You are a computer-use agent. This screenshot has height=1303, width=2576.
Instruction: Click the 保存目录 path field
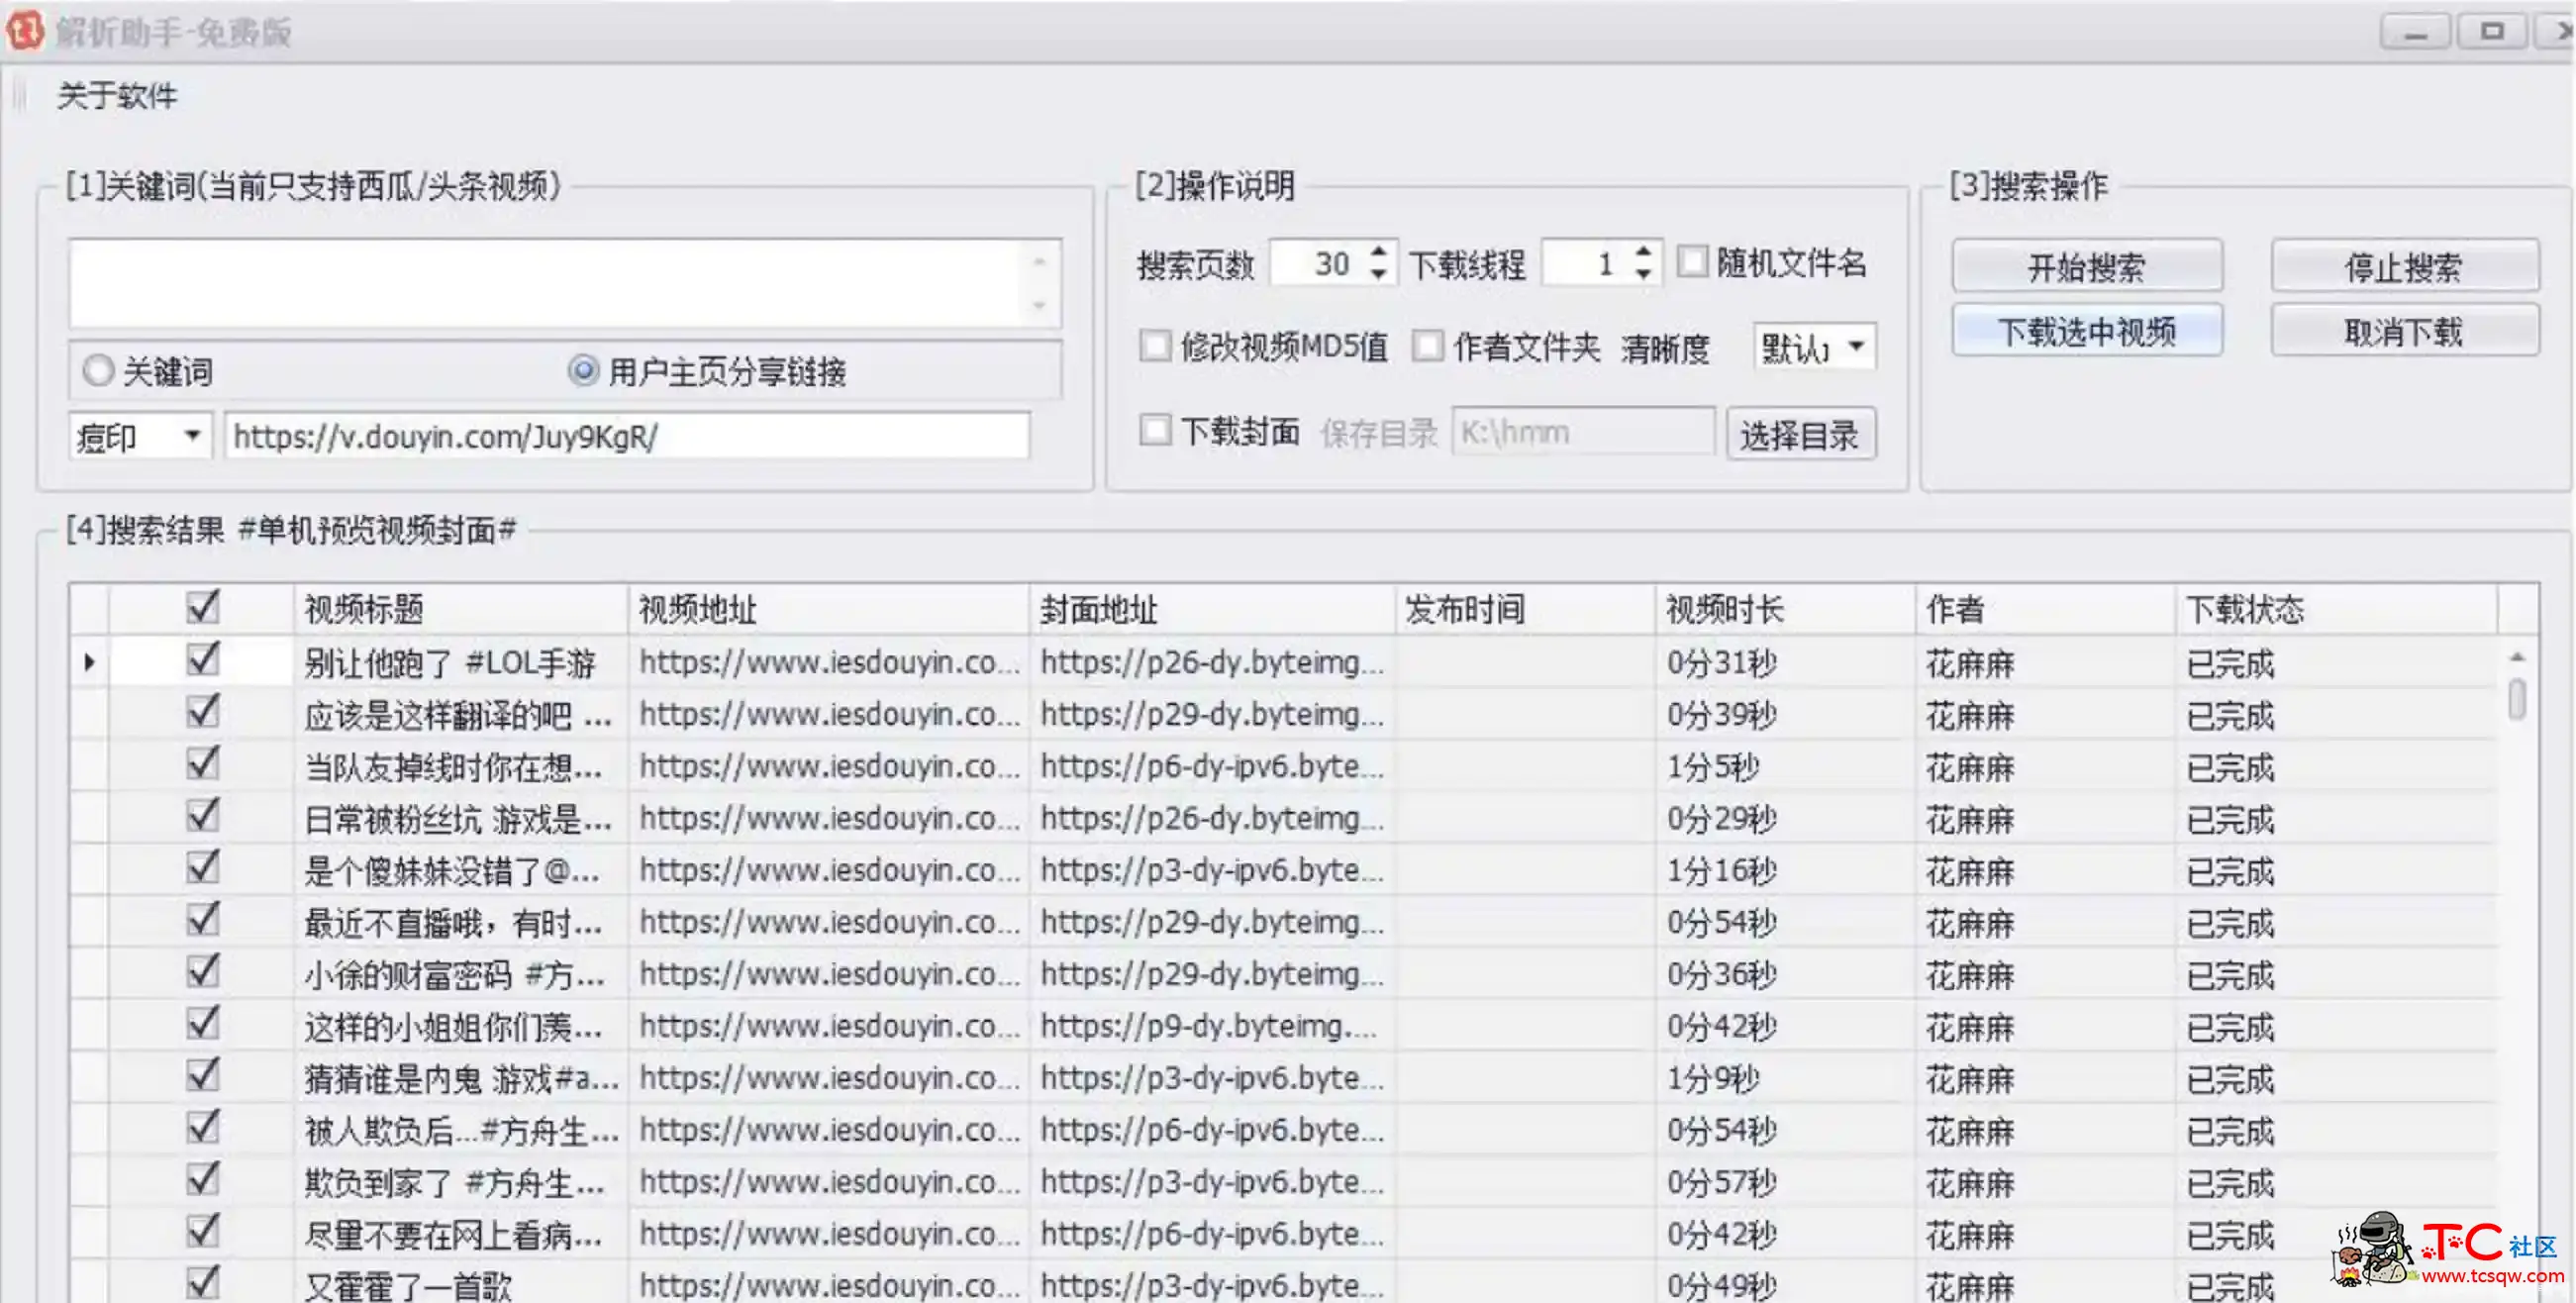click(1584, 432)
